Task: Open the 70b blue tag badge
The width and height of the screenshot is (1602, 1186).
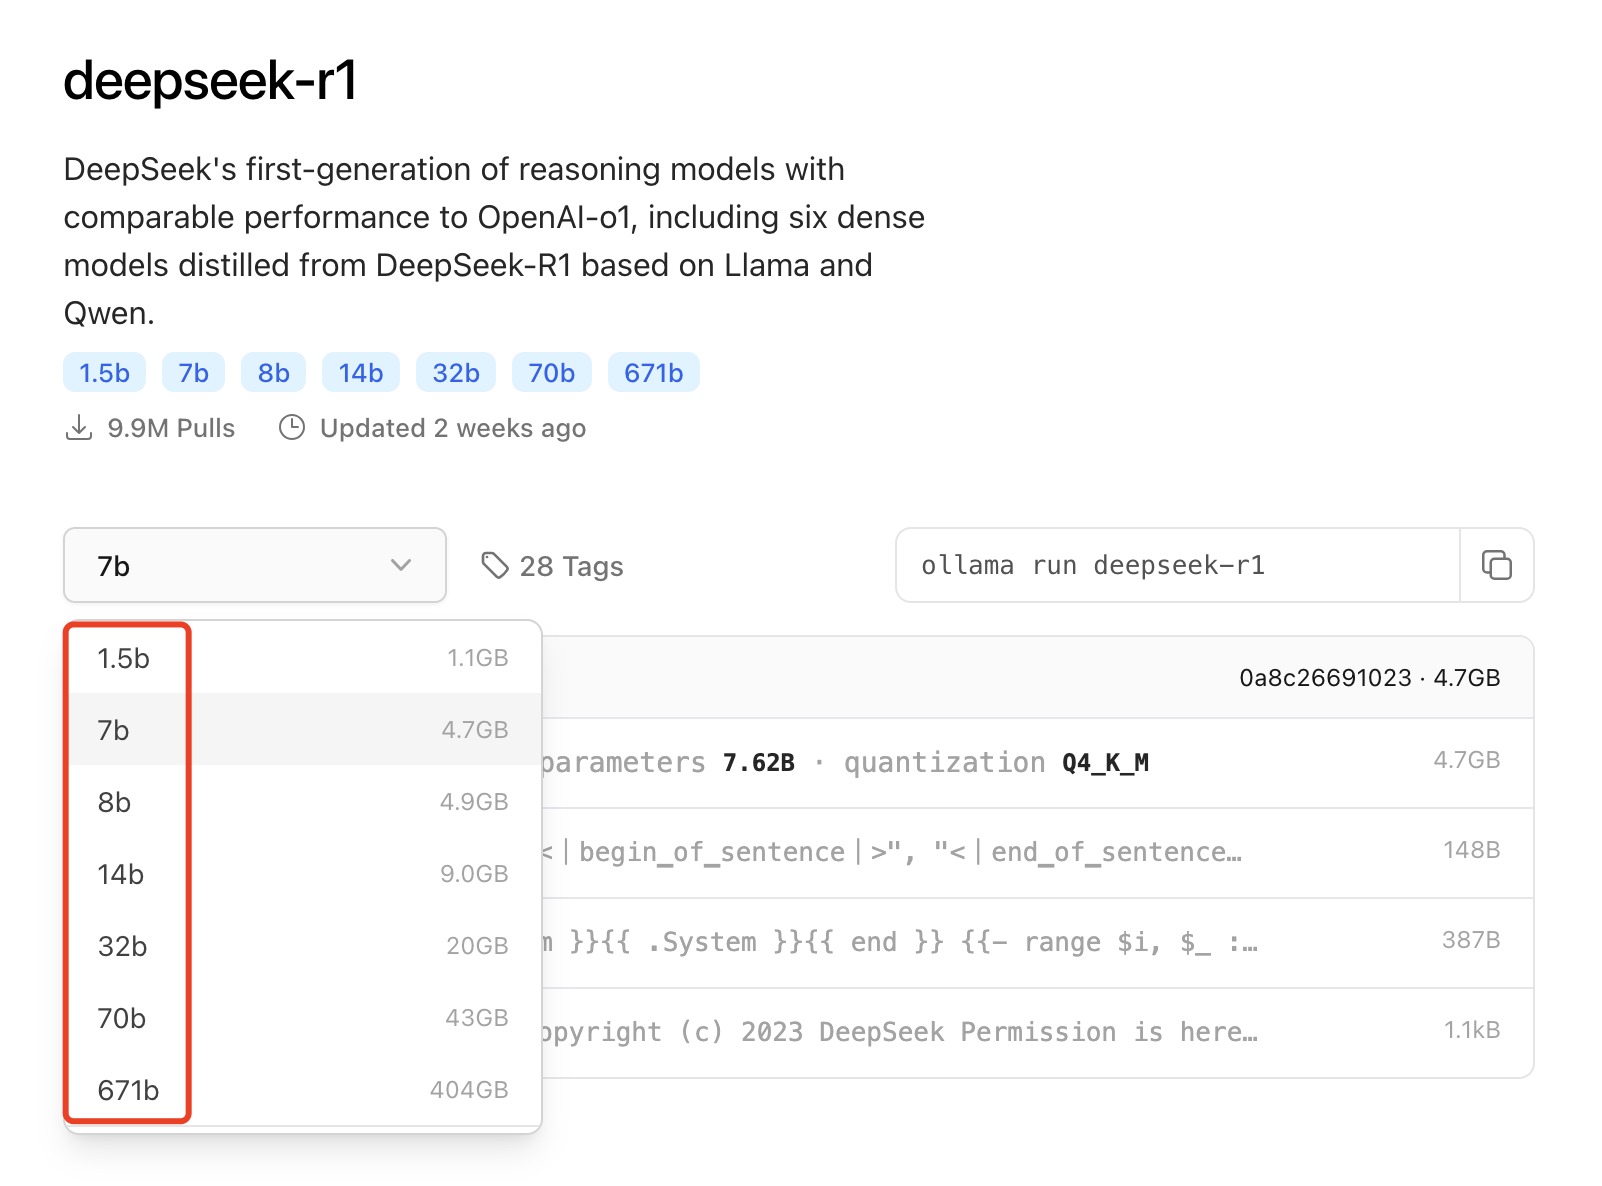Action: pos(551,373)
